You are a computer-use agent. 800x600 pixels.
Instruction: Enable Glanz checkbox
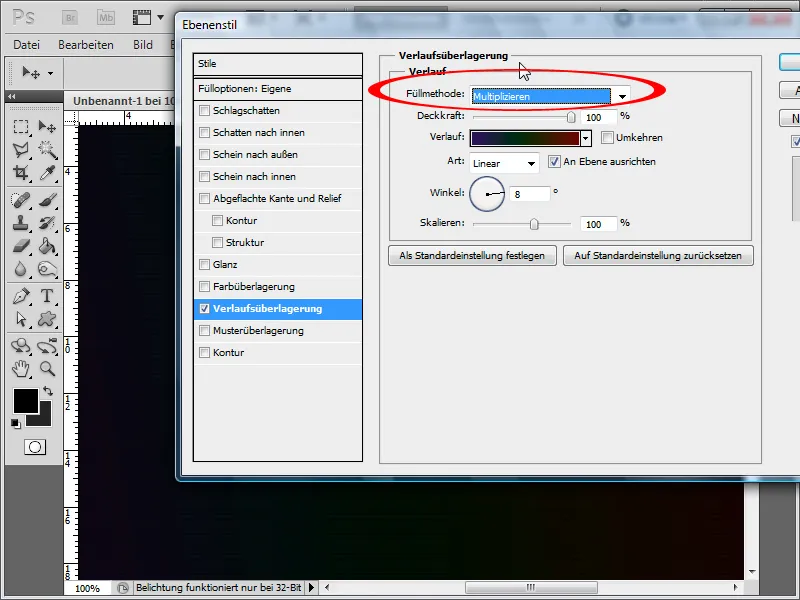205,264
